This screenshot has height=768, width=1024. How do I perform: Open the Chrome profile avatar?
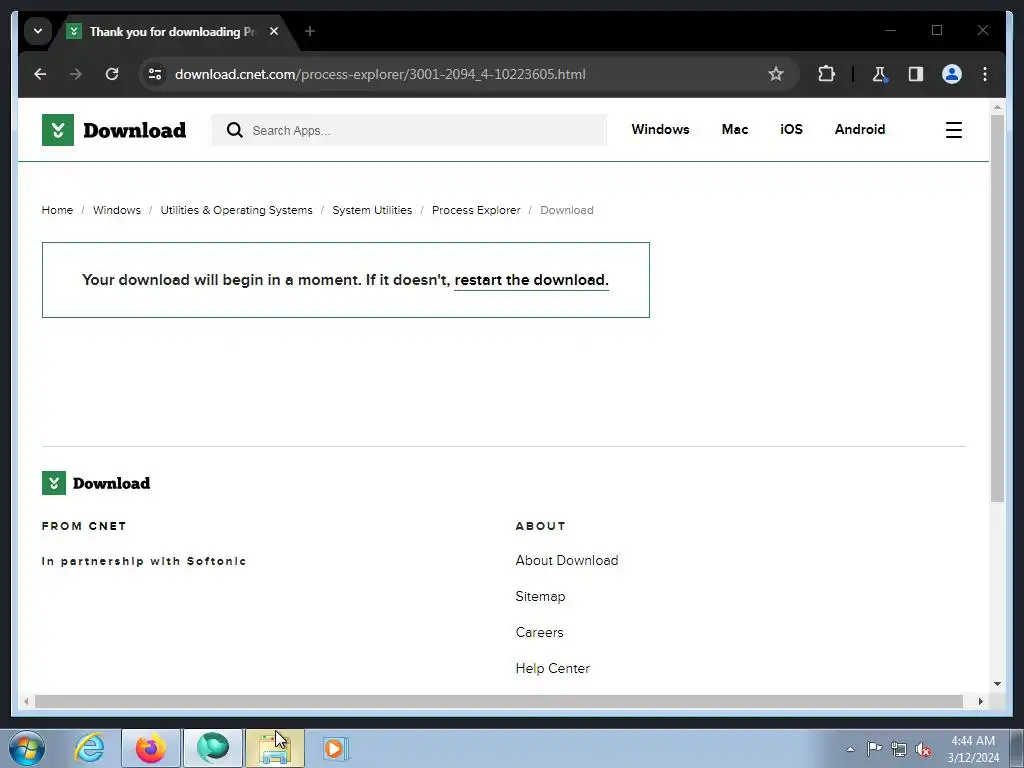click(952, 74)
